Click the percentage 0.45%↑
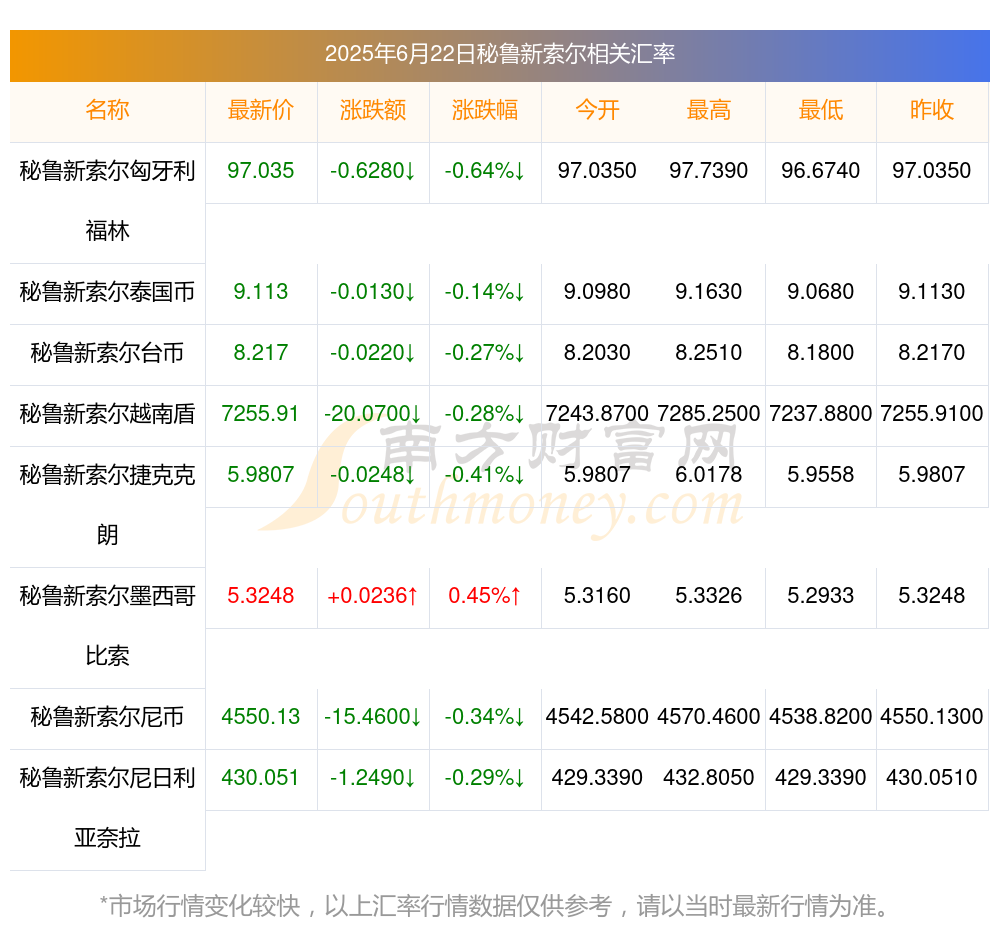The height and width of the screenshot is (937, 1000). (x=485, y=596)
